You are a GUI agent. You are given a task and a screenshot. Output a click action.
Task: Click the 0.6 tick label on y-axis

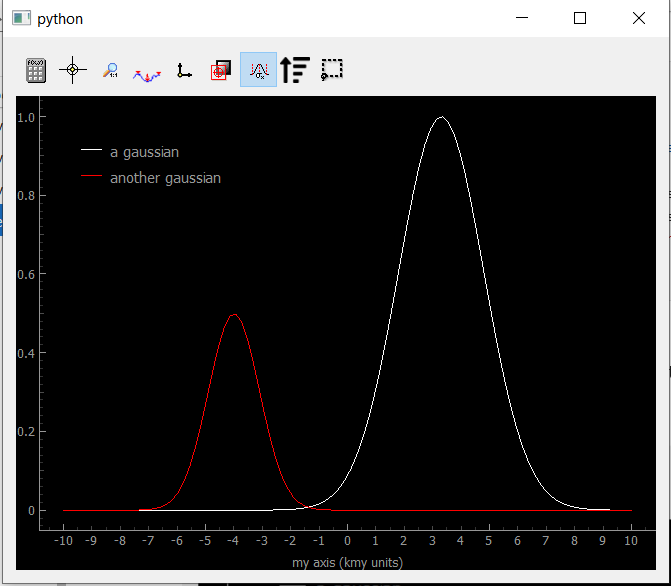(26, 274)
